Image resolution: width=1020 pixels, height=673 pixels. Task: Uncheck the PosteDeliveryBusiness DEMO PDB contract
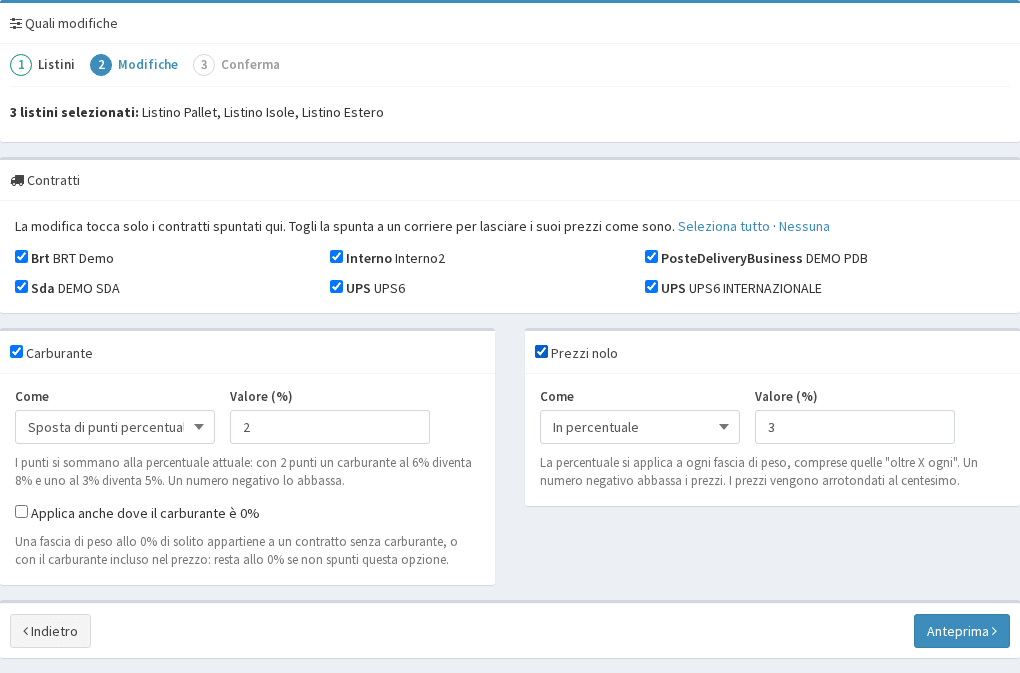651,257
